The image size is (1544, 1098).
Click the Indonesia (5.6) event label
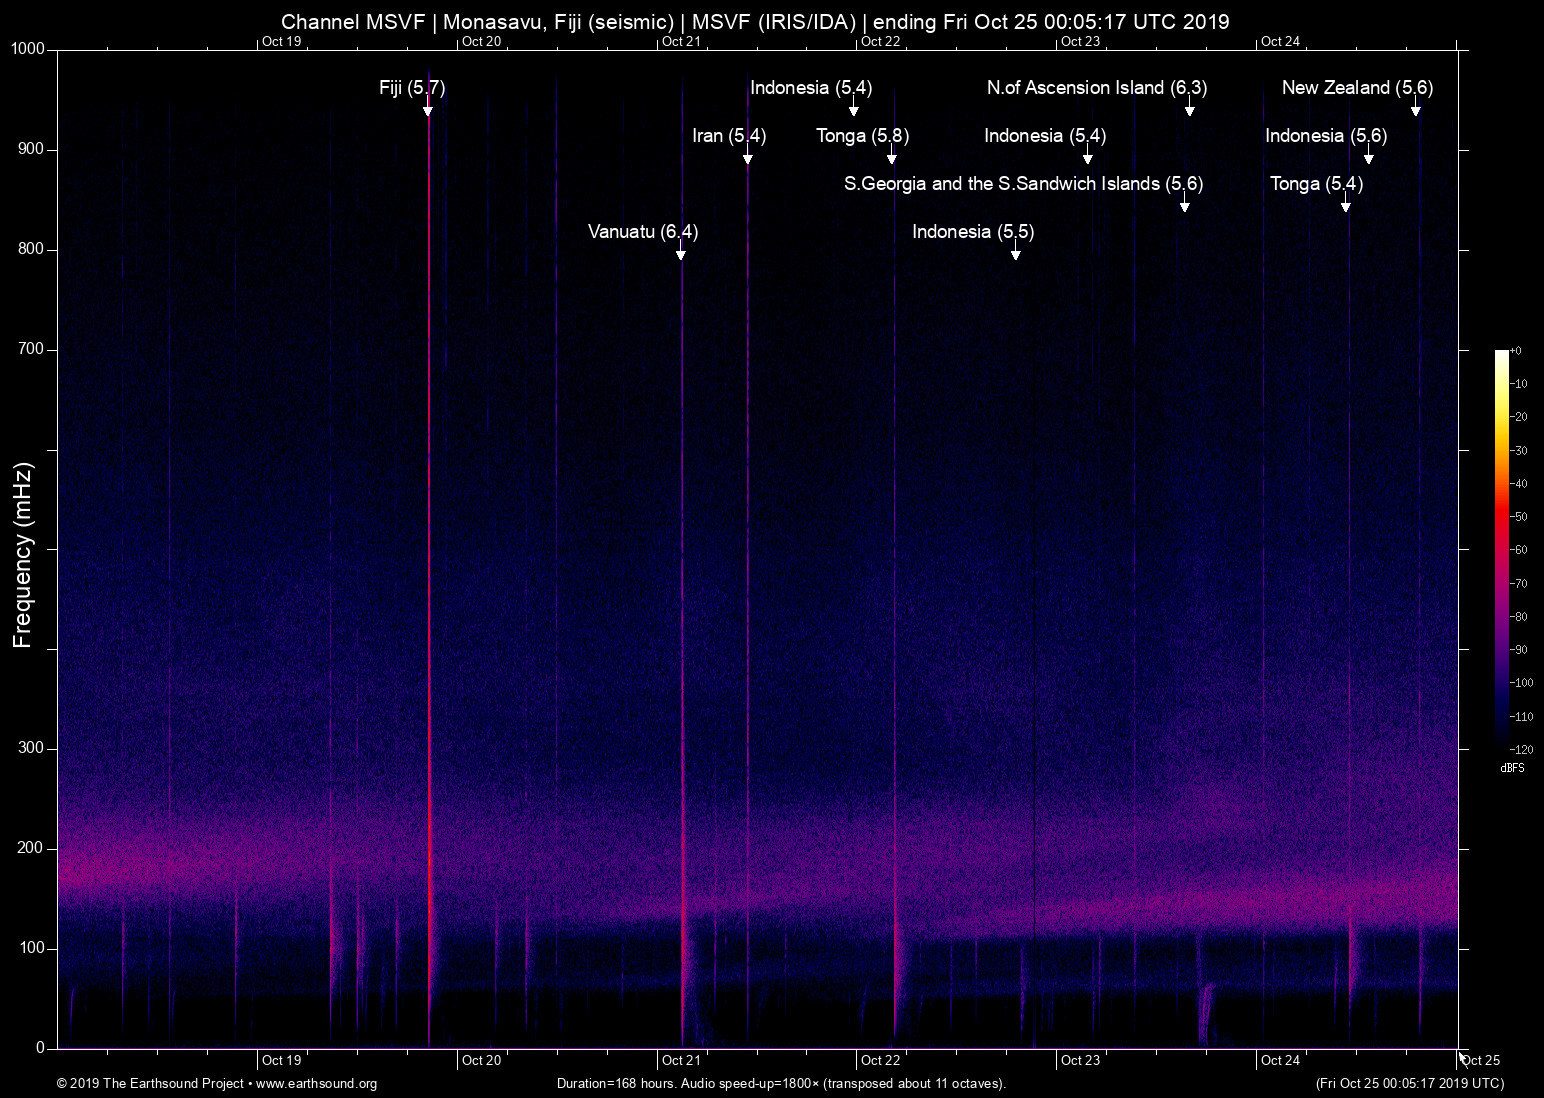tap(1327, 136)
